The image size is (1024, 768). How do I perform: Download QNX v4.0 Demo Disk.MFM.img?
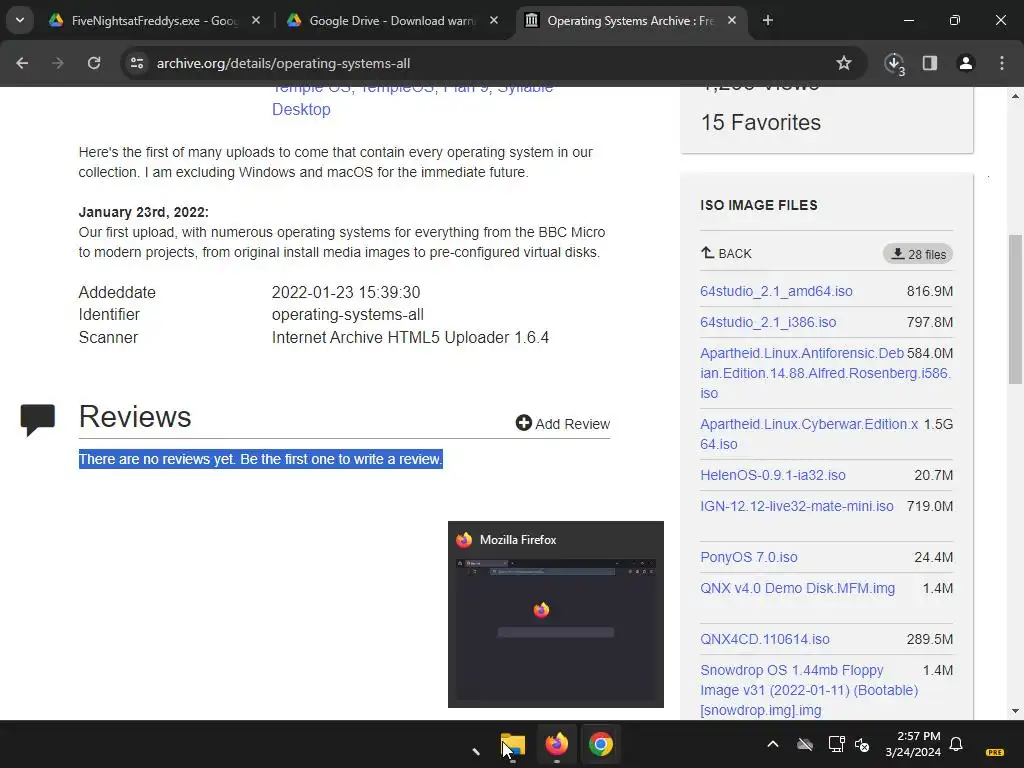pos(797,588)
